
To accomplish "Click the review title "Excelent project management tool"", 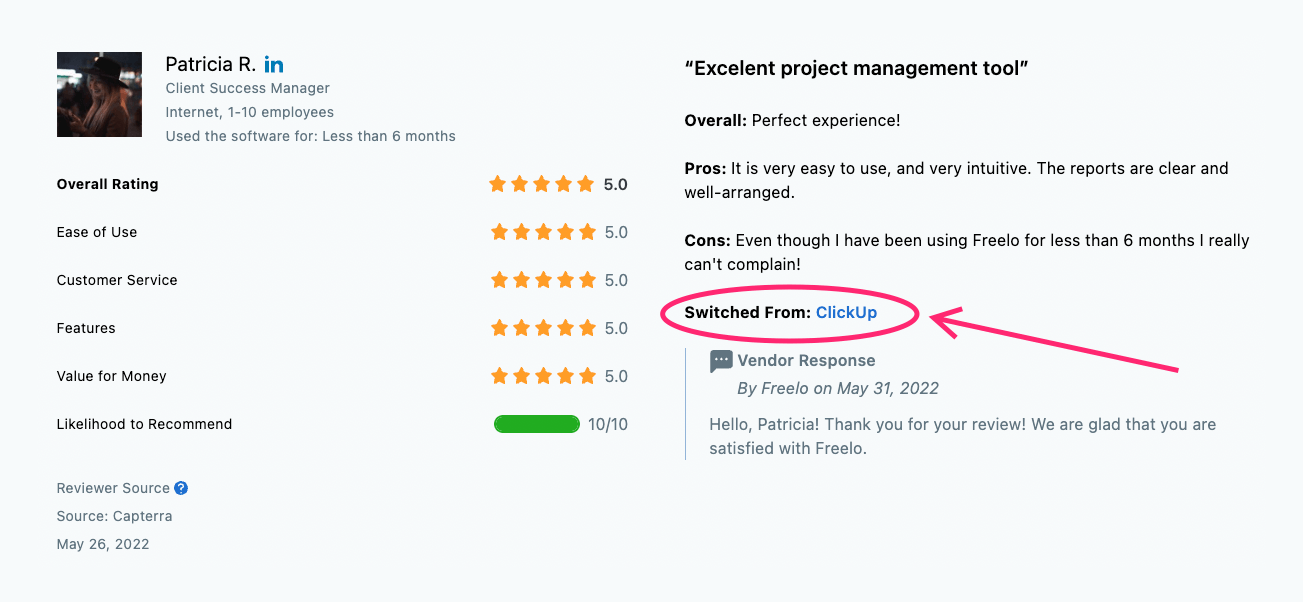I will coord(857,68).
